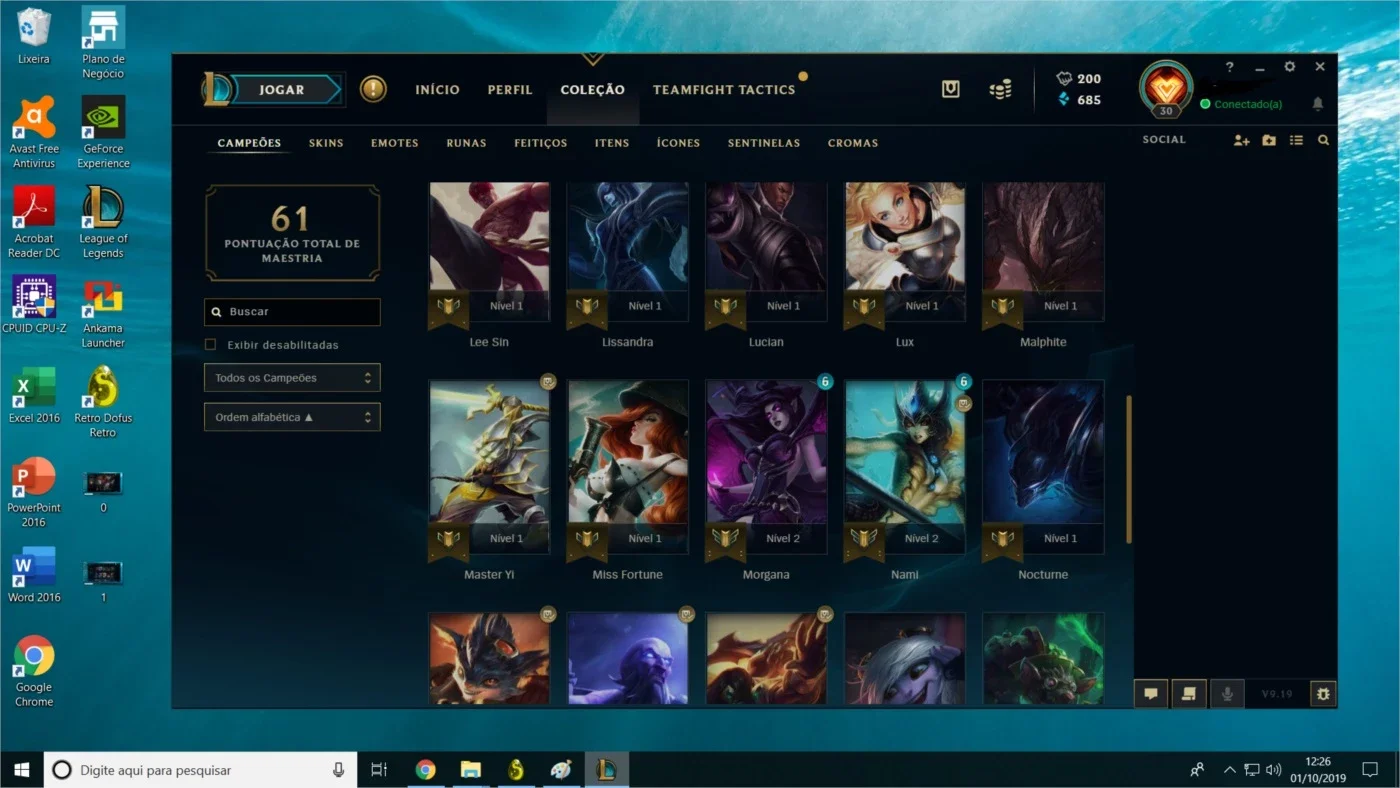Click the add friend icon

1241,141
